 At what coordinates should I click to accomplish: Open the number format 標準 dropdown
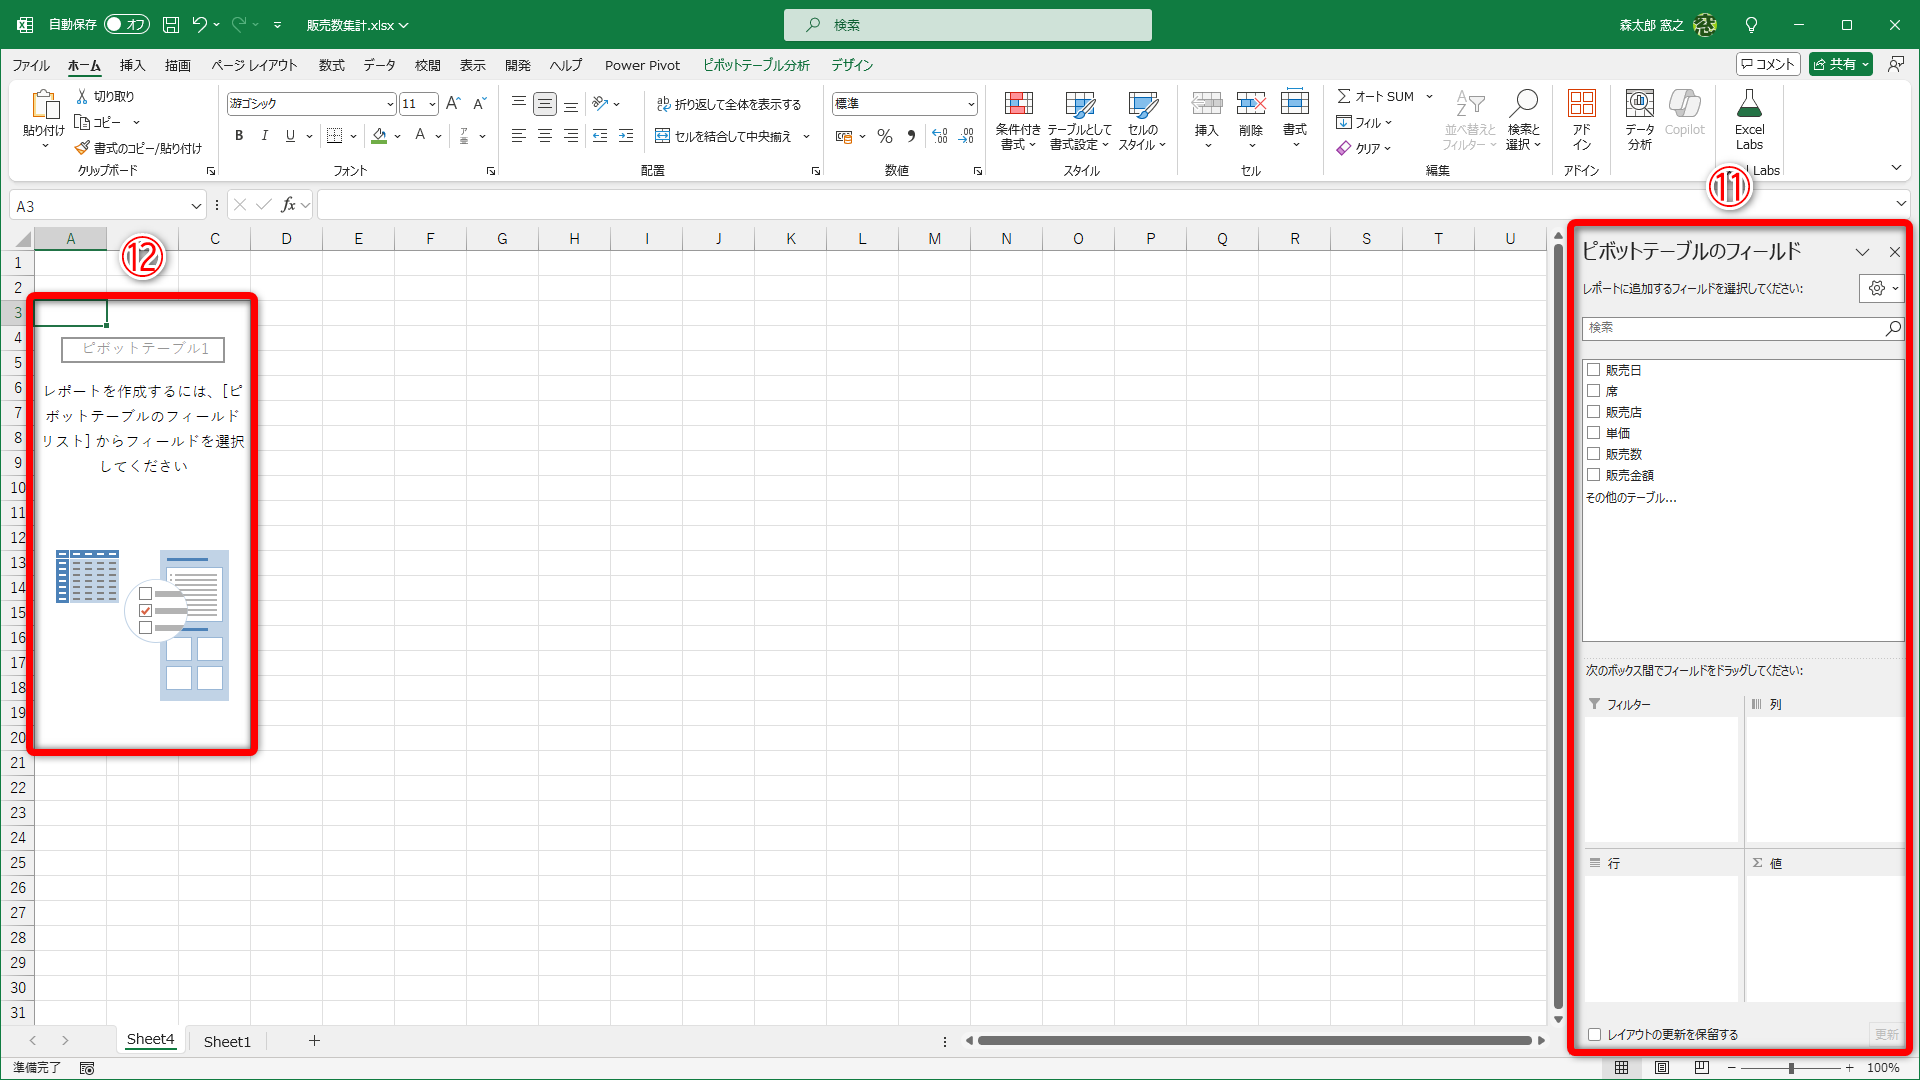point(970,104)
